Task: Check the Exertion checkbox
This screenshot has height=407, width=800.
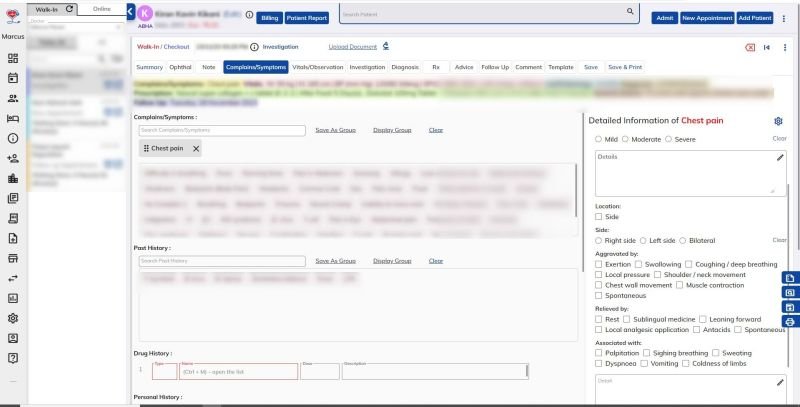Action: coord(599,264)
